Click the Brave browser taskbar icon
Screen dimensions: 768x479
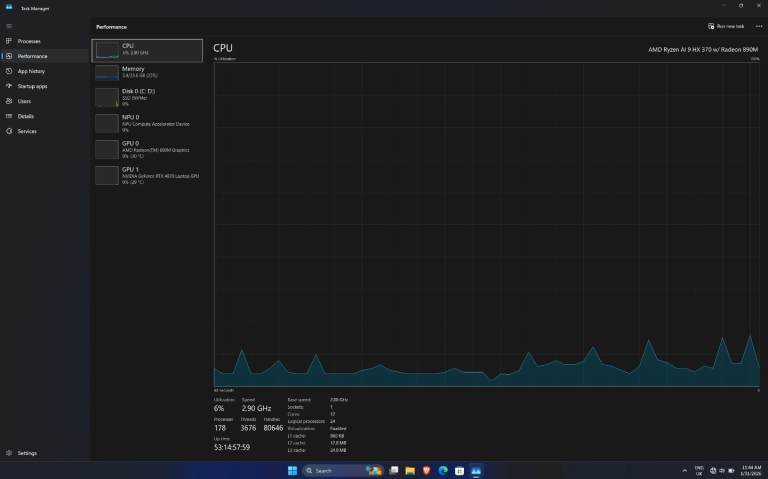point(426,470)
